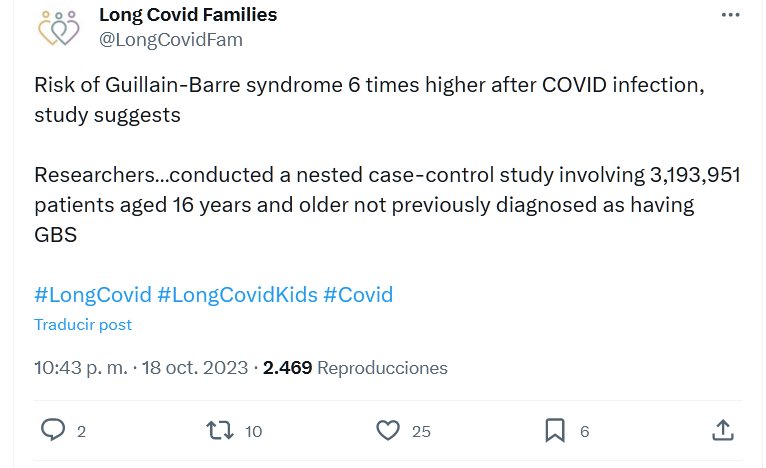Reply using the comment bubble icon
The width and height of the screenshot is (766, 468).
pyautogui.click(x=53, y=430)
